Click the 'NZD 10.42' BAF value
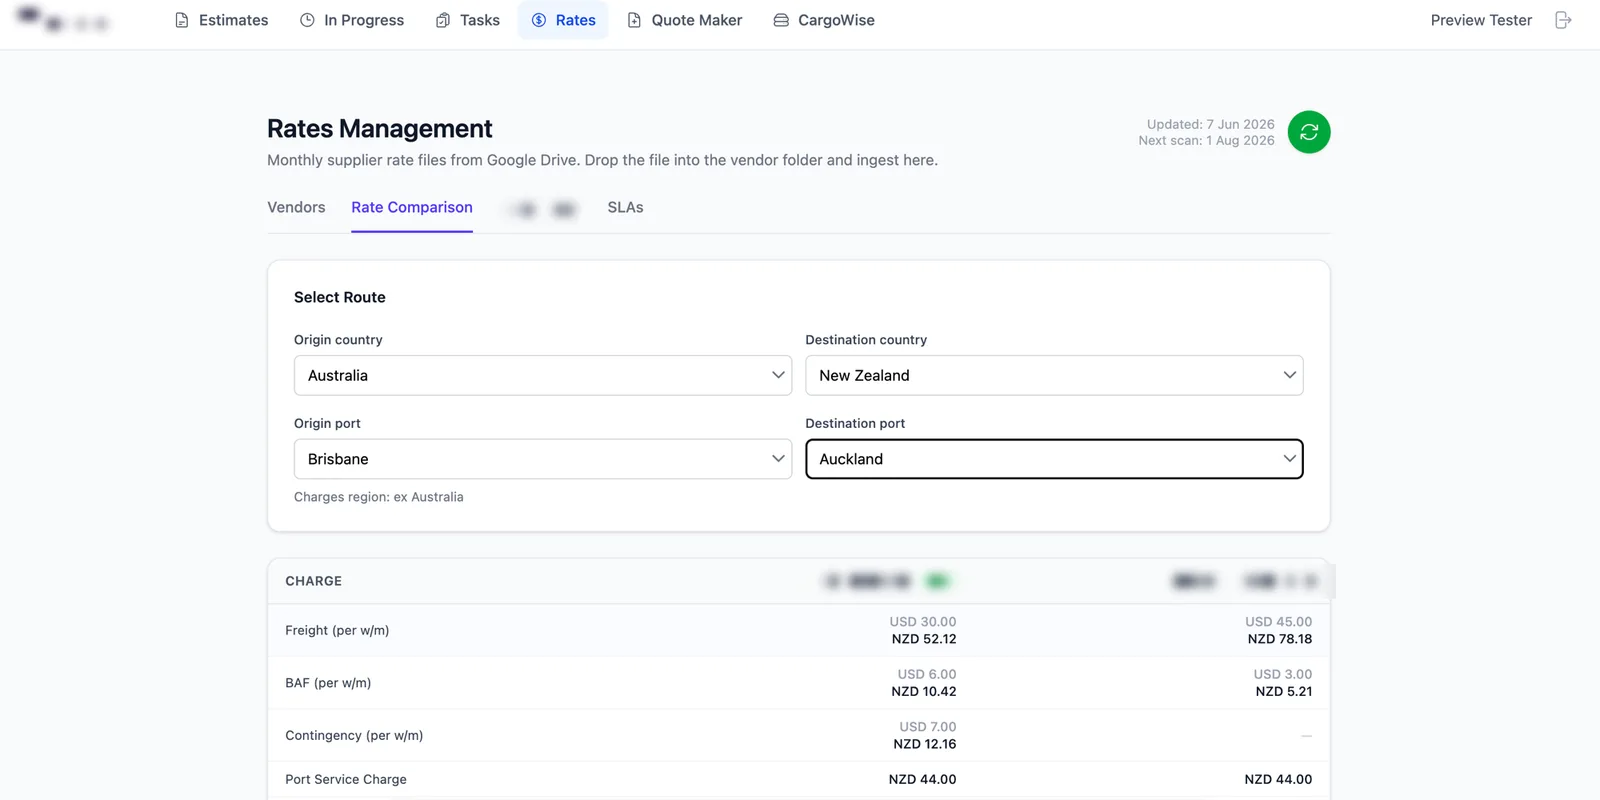 pyautogui.click(x=924, y=691)
